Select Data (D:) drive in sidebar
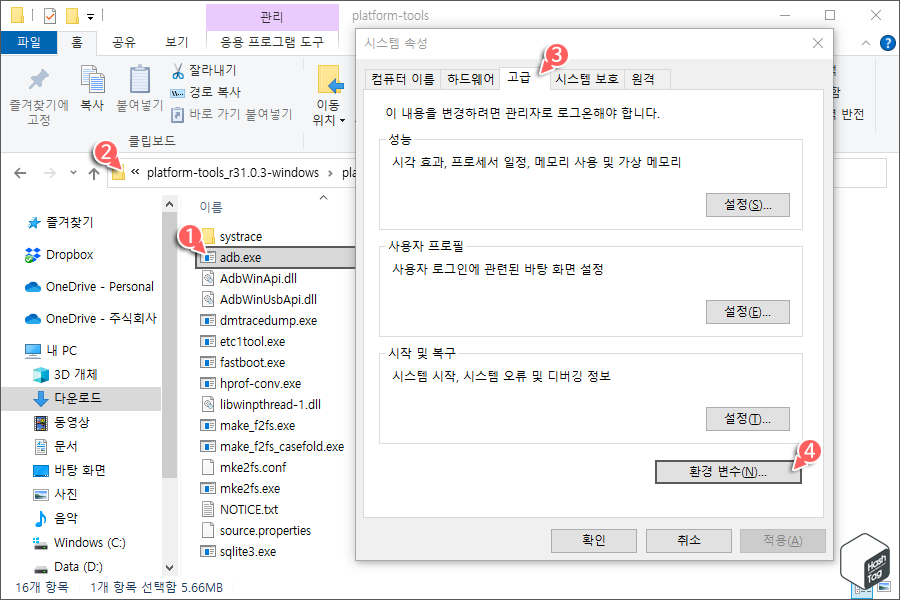The image size is (900, 600). coord(68,567)
